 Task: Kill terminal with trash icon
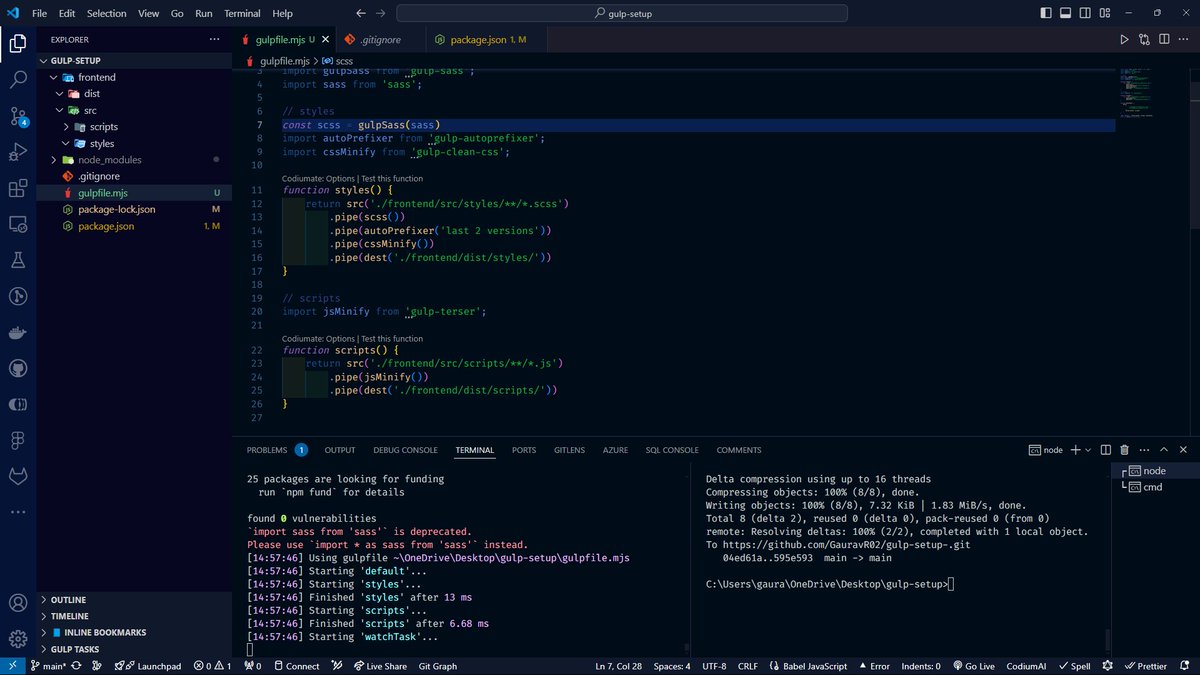1124,450
